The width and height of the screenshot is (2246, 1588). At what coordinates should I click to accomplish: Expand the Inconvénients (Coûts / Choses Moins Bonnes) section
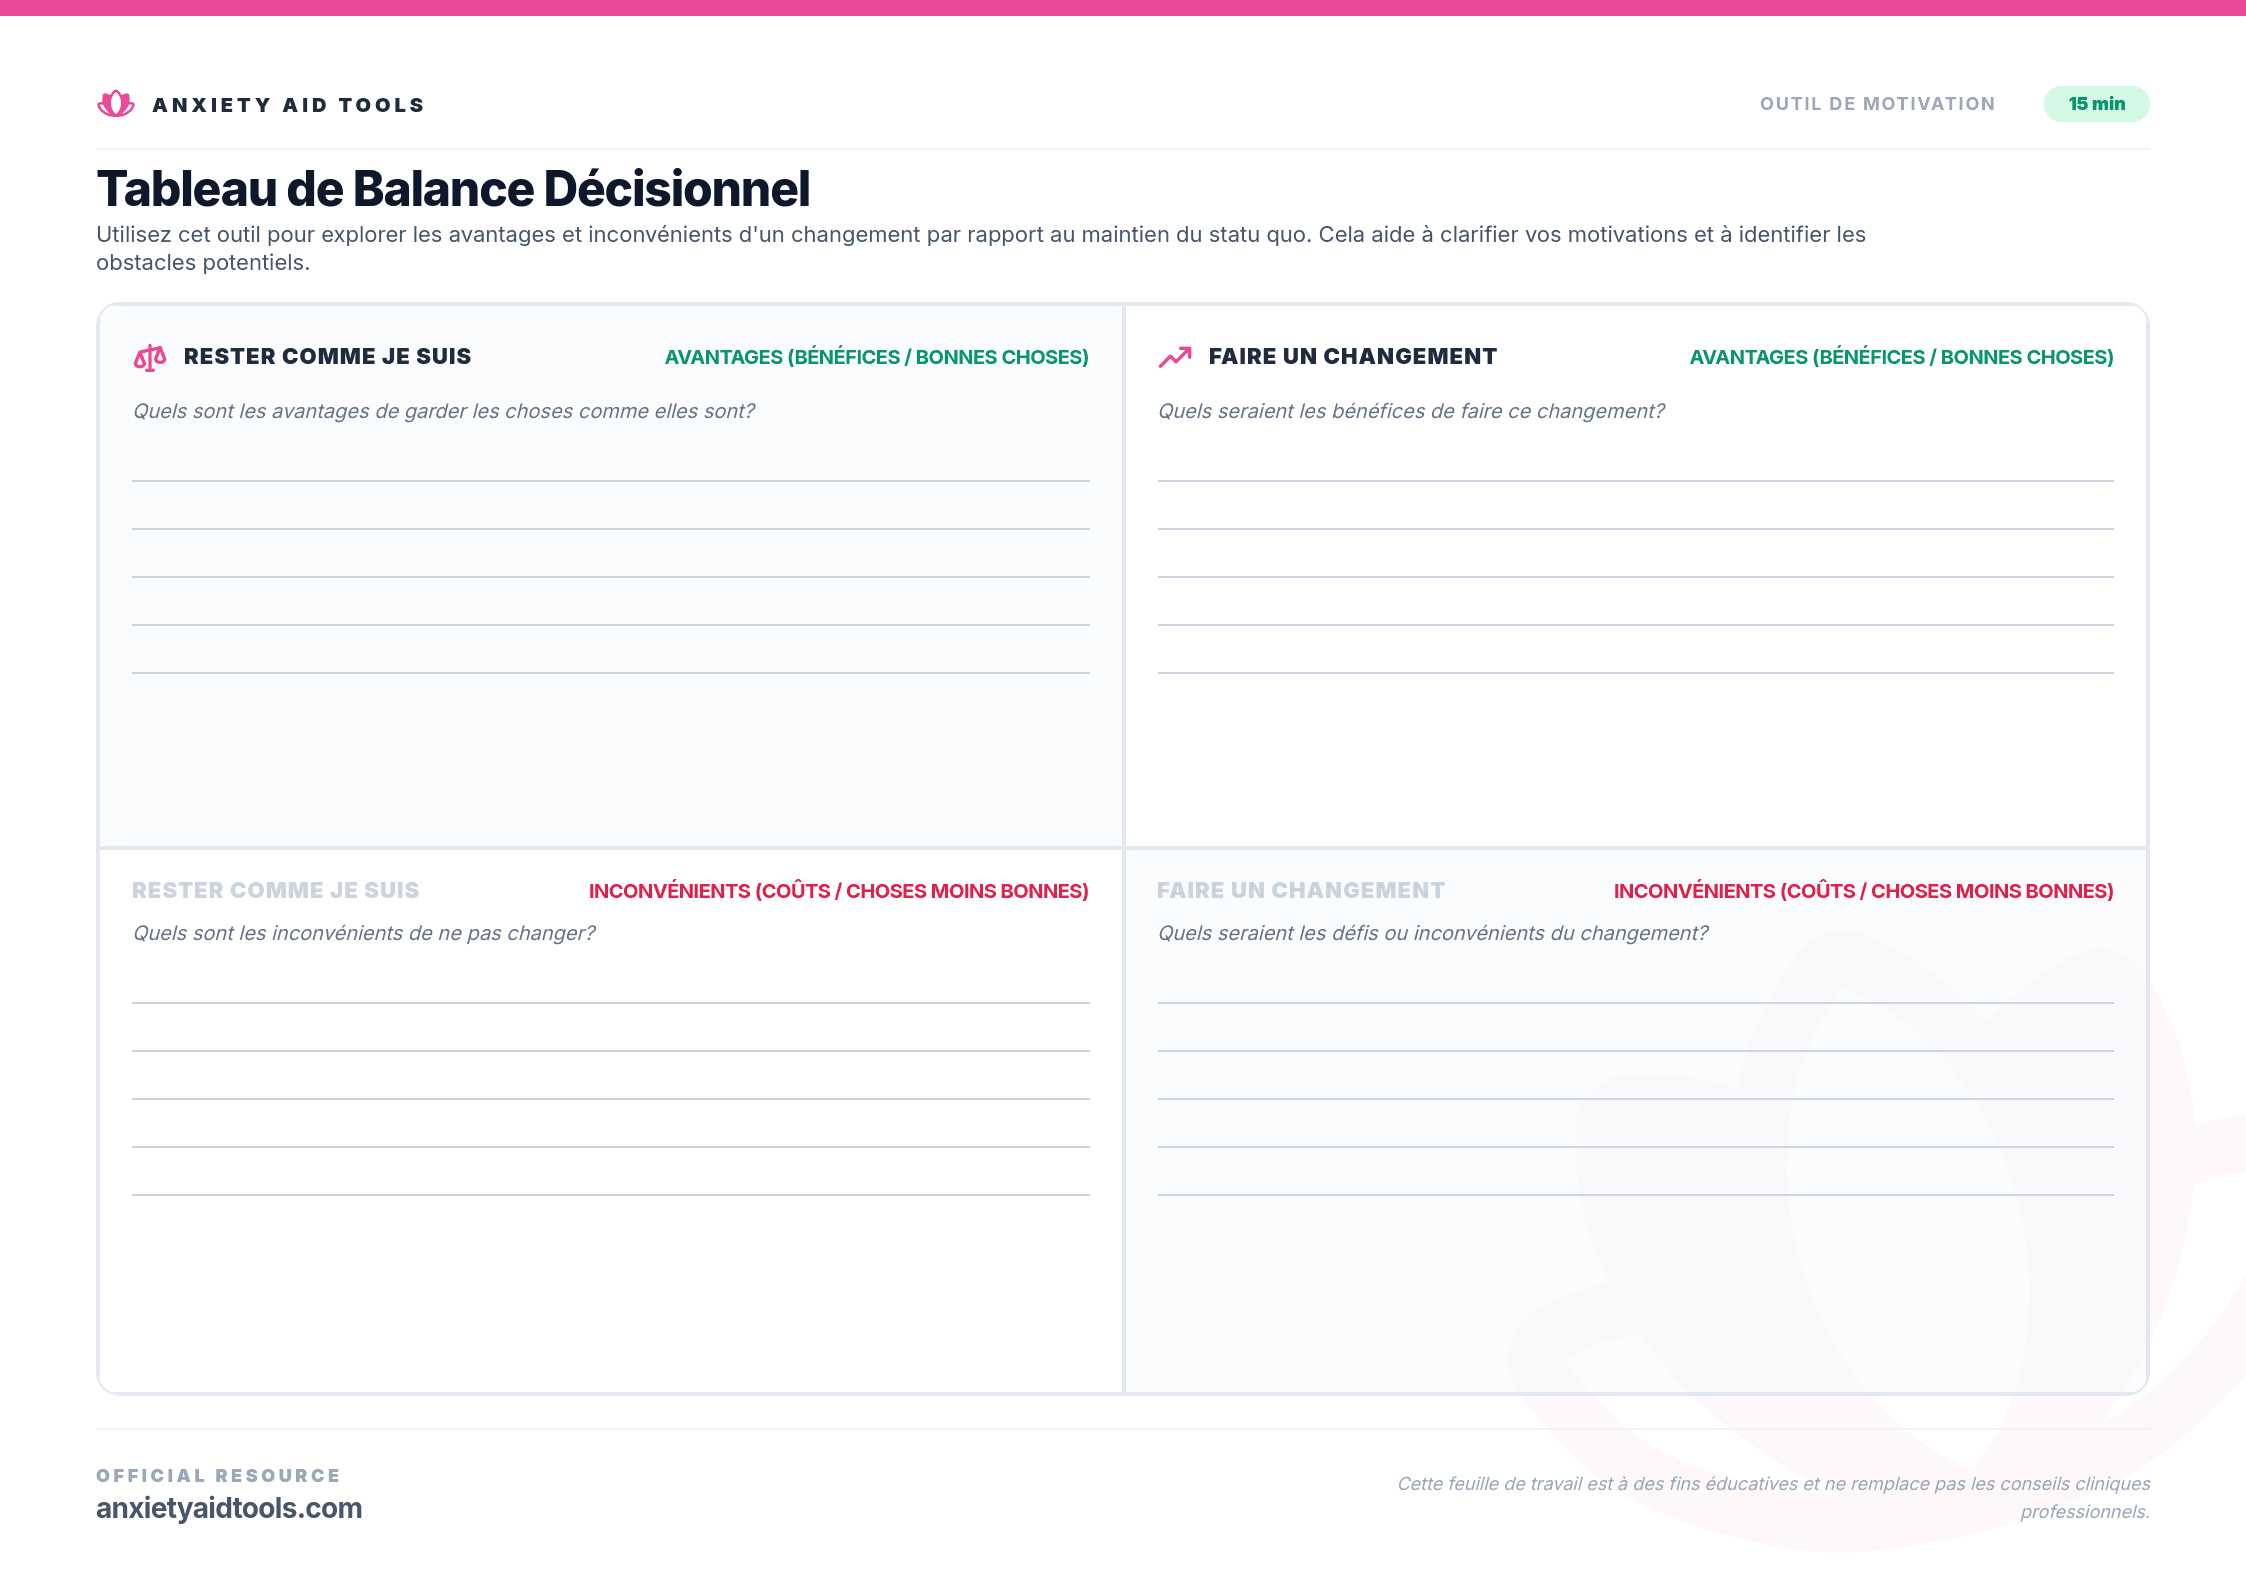pos(839,890)
